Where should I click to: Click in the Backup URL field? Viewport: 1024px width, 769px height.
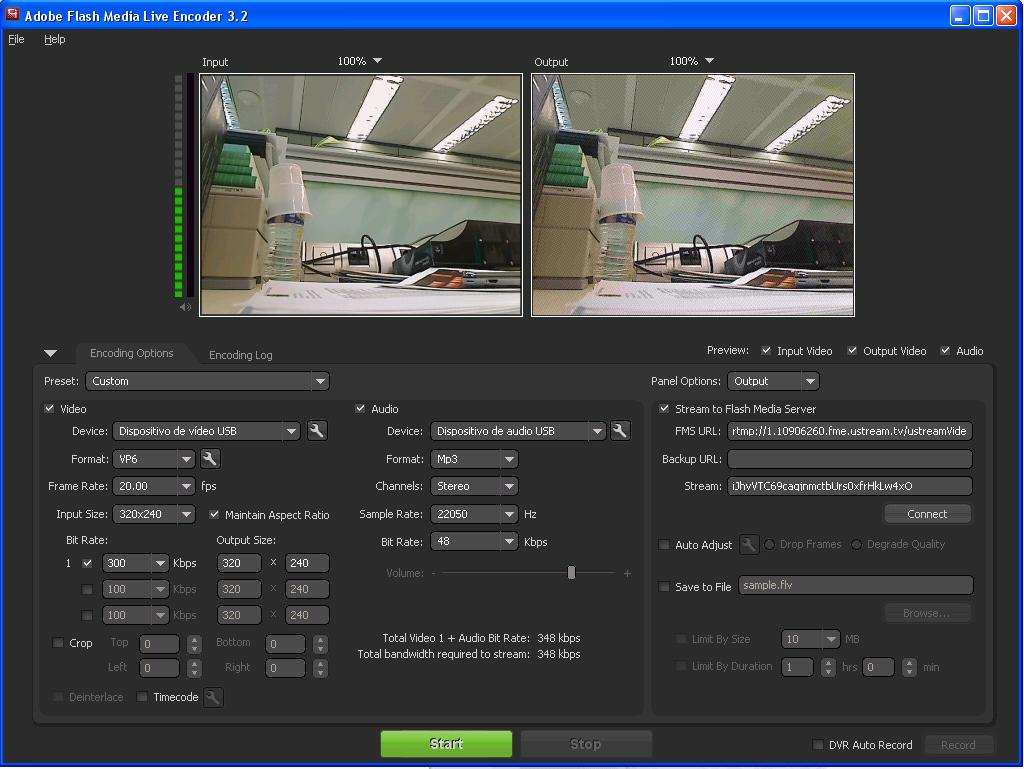pyautogui.click(x=850, y=459)
